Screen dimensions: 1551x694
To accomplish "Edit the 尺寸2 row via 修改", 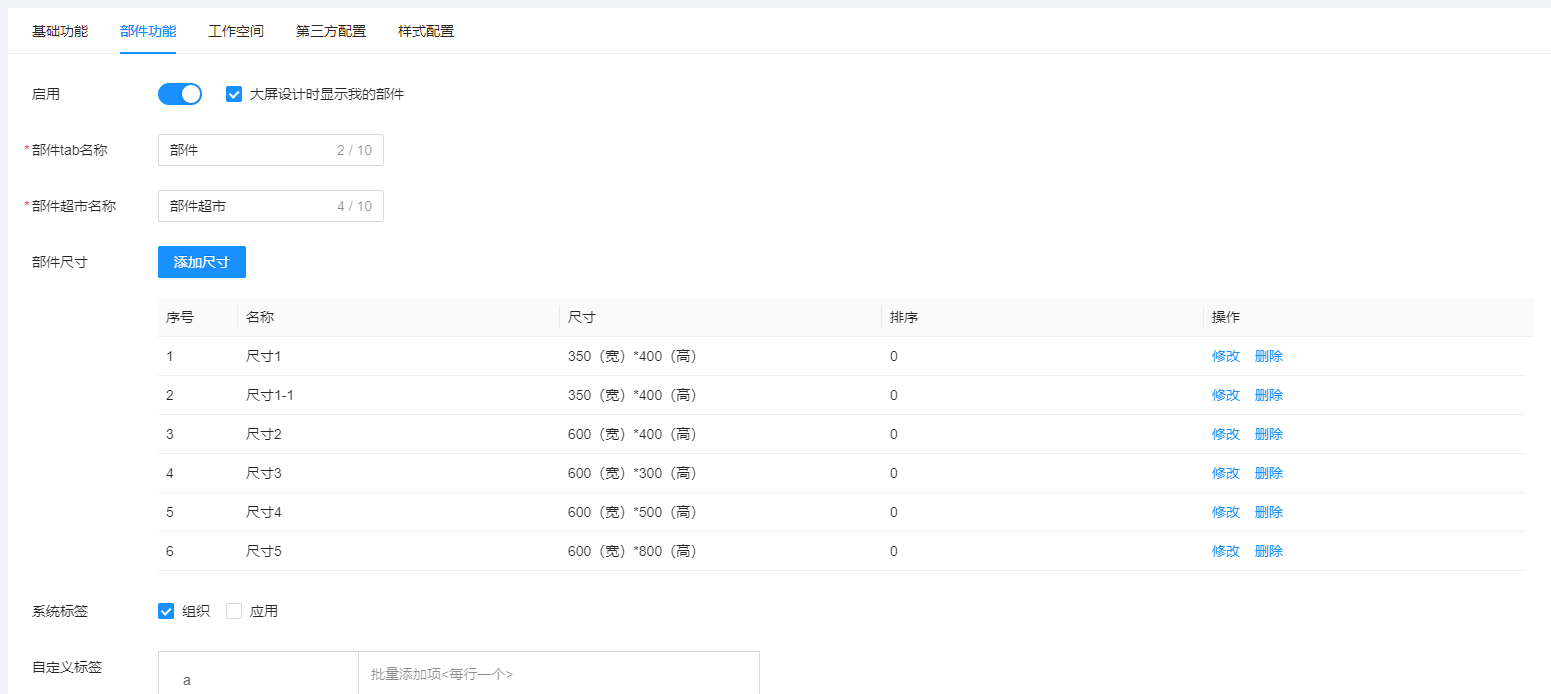I will point(1225,434).
